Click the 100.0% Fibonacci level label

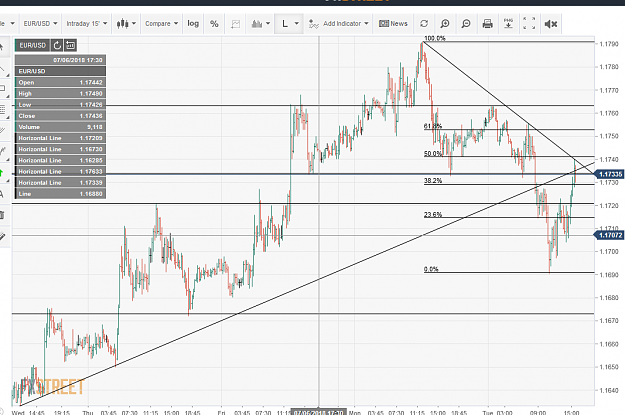(x=434, y=38)
